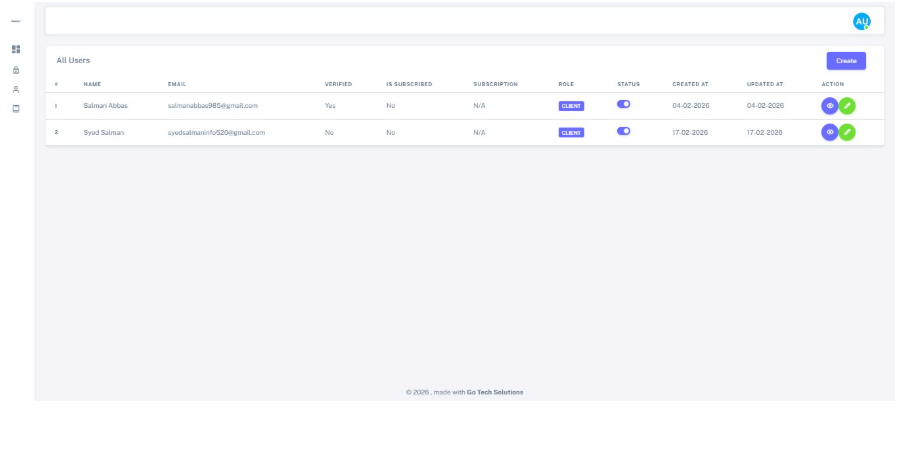Toggle status switch for Salman Abbas
This screenshot has height=454, width=900.
[x=623, y=104]
